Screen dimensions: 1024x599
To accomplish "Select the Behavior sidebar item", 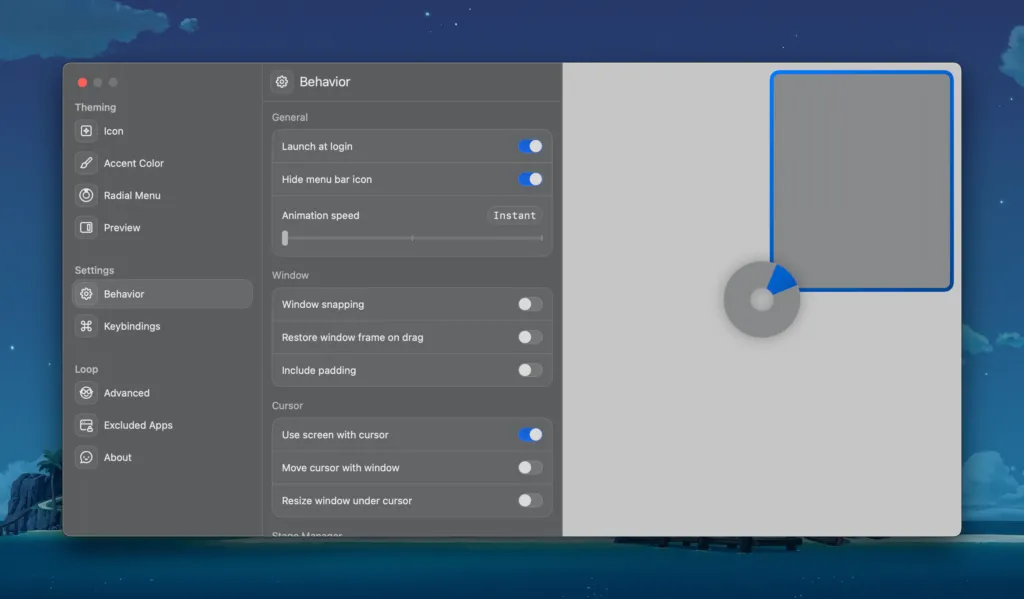I will pyautogui.click(x=162, y=294).
